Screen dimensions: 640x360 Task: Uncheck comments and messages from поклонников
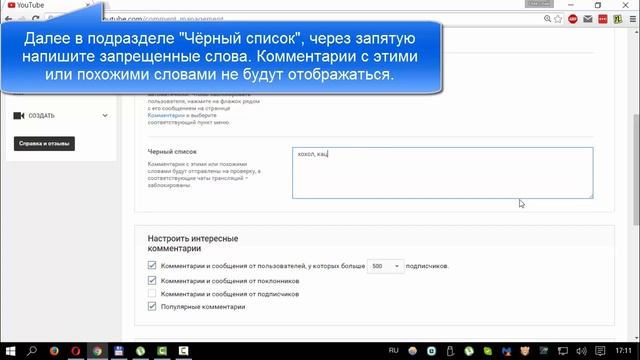click(152, 280)
